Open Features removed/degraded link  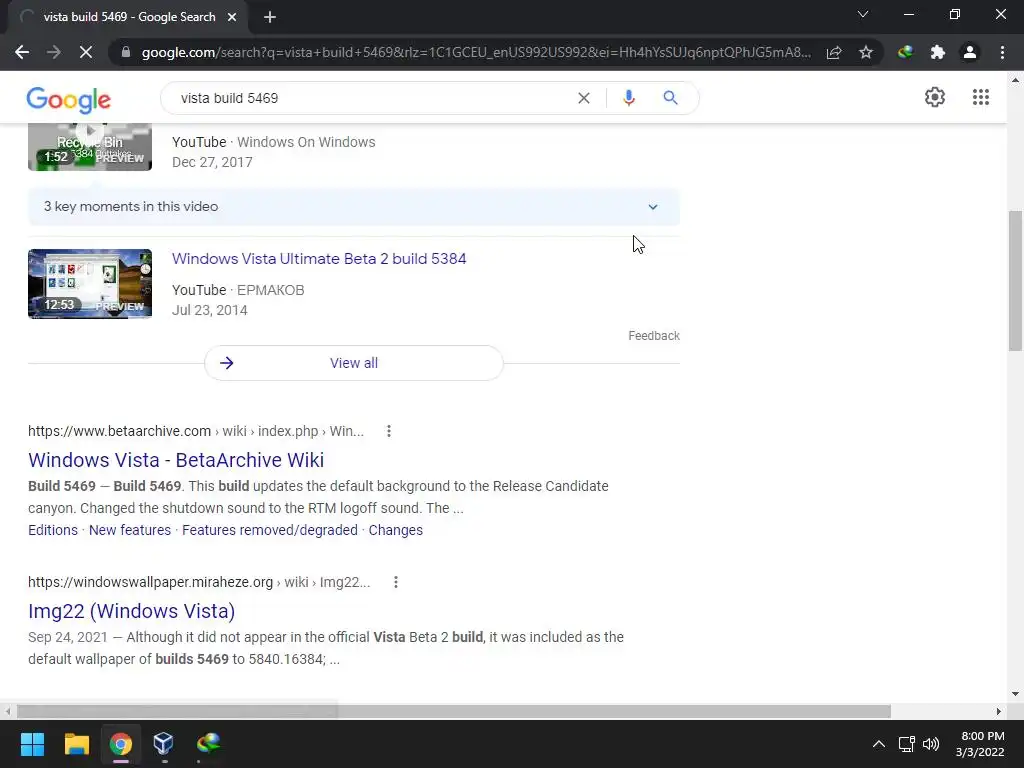pos(270,530)
